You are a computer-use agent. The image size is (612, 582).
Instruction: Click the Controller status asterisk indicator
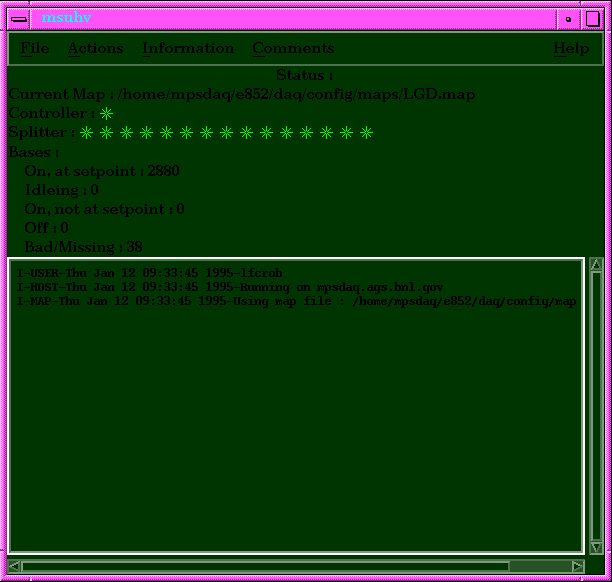(x=107, y=114)
